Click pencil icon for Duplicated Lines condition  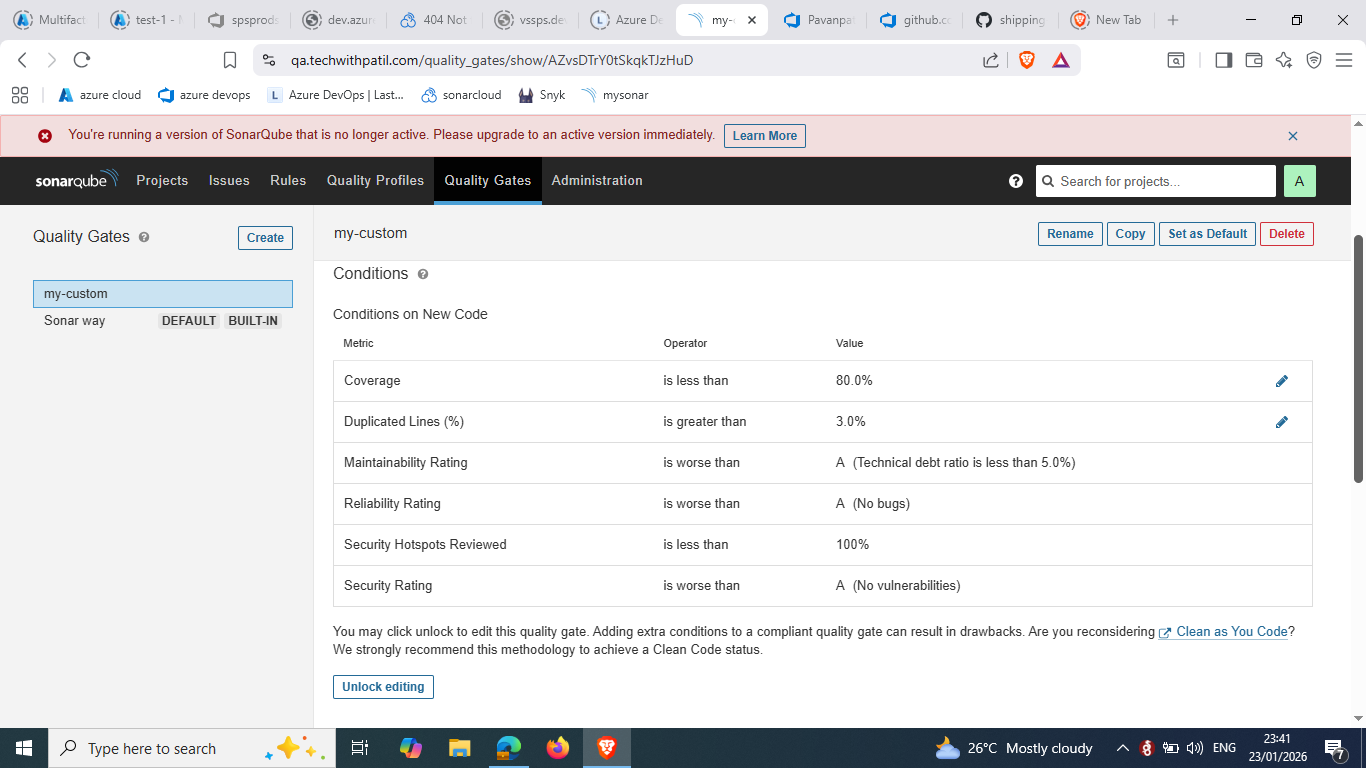coord(1281,422)
